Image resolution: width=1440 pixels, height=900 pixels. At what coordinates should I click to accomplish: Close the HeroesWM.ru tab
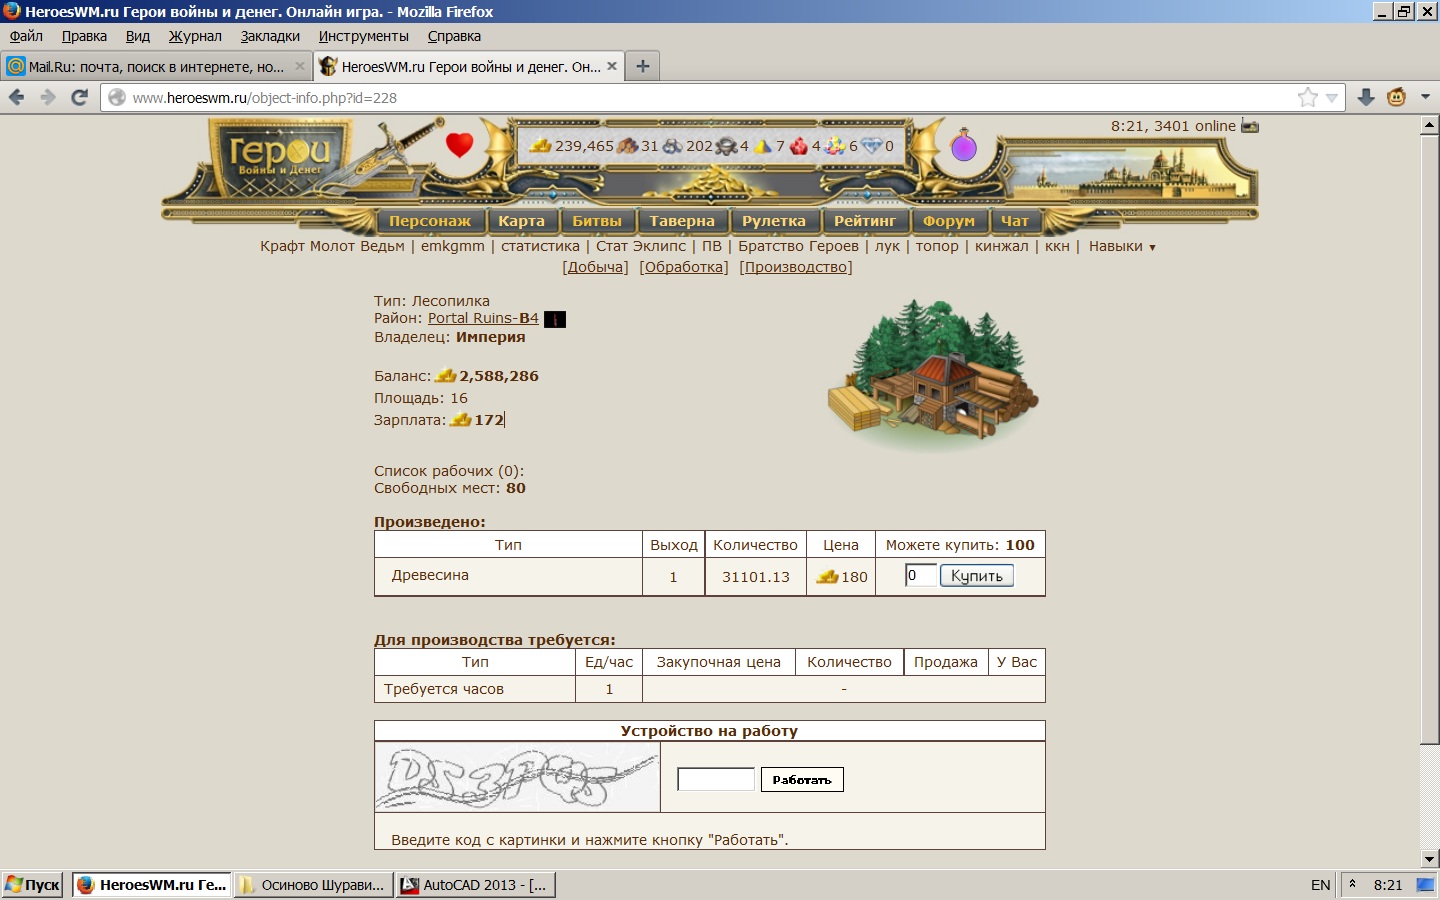click(x=612, y=66)
